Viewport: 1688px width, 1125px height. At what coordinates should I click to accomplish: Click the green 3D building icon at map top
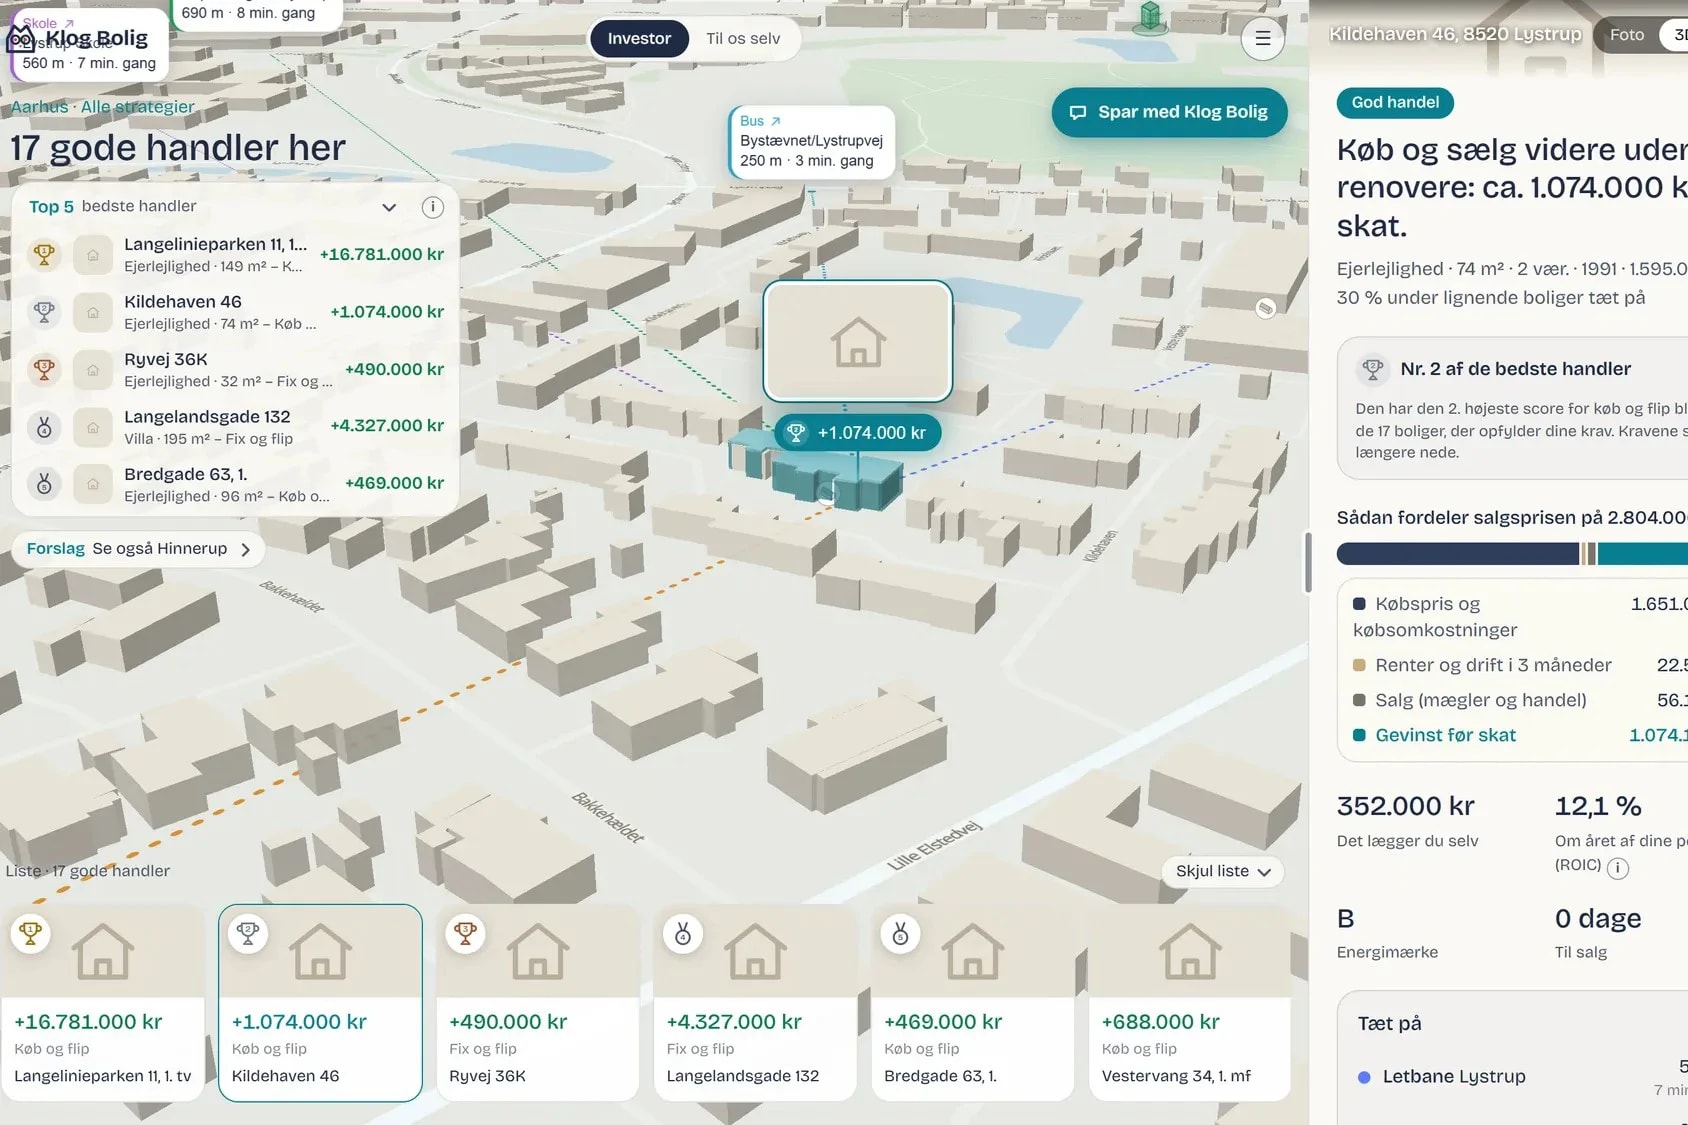(1150, 16)
